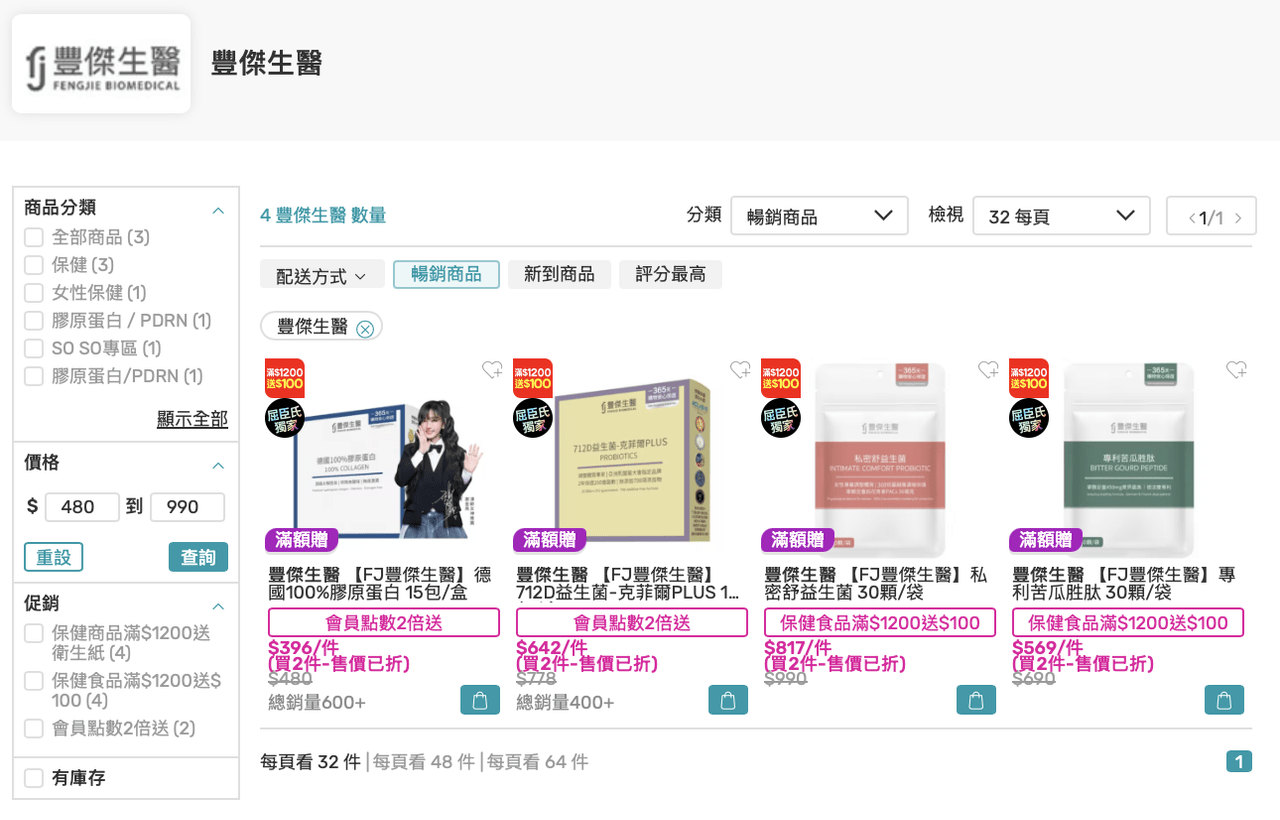The image size is (1280, 820).
Task: Collapse the 價格 filter section
Action: click(x=218, y=465)
